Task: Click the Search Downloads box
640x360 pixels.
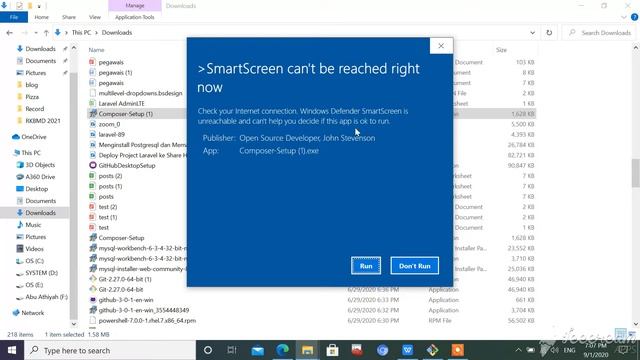Action: tap(600, 33)
